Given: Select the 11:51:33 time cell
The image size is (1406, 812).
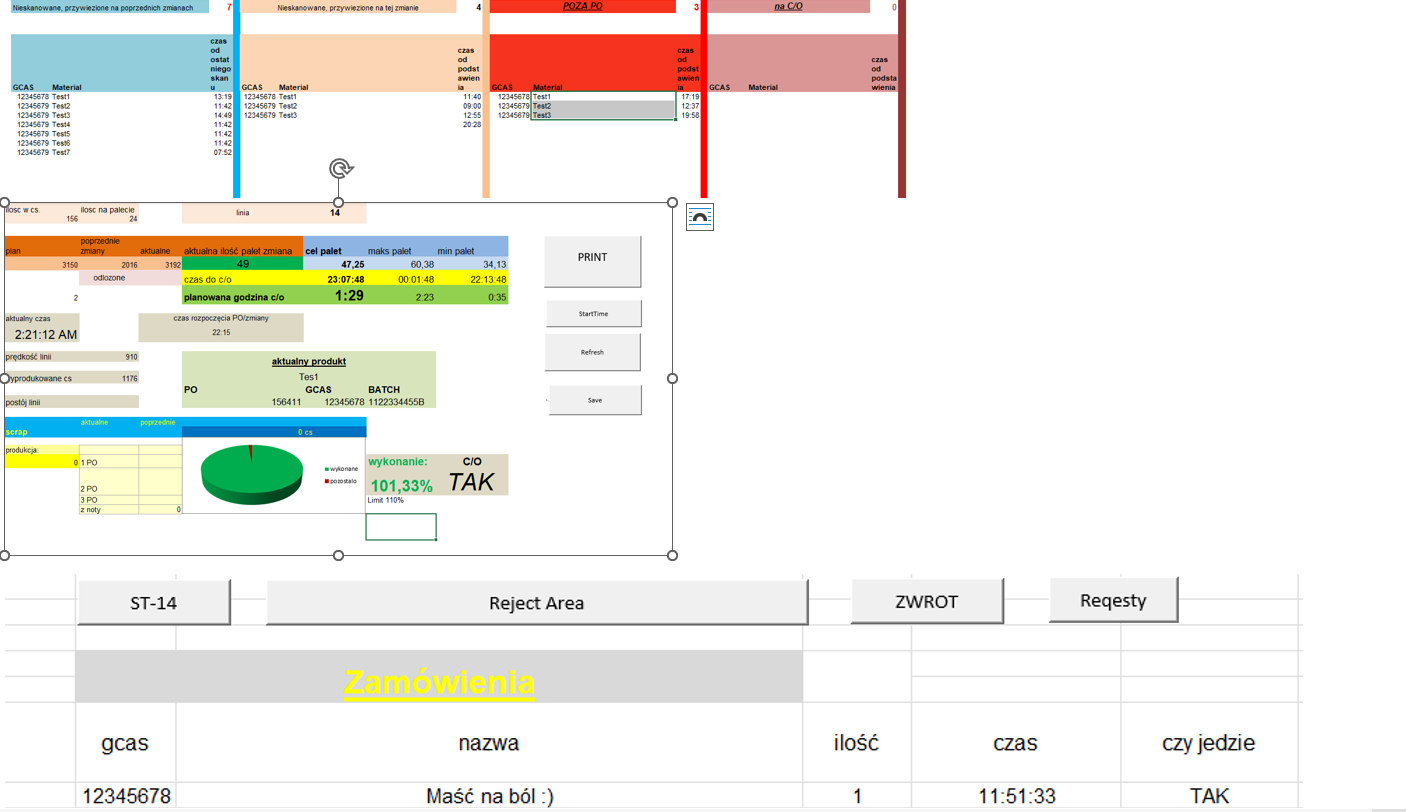Looking at the screenshot, I should [1015, 796].
